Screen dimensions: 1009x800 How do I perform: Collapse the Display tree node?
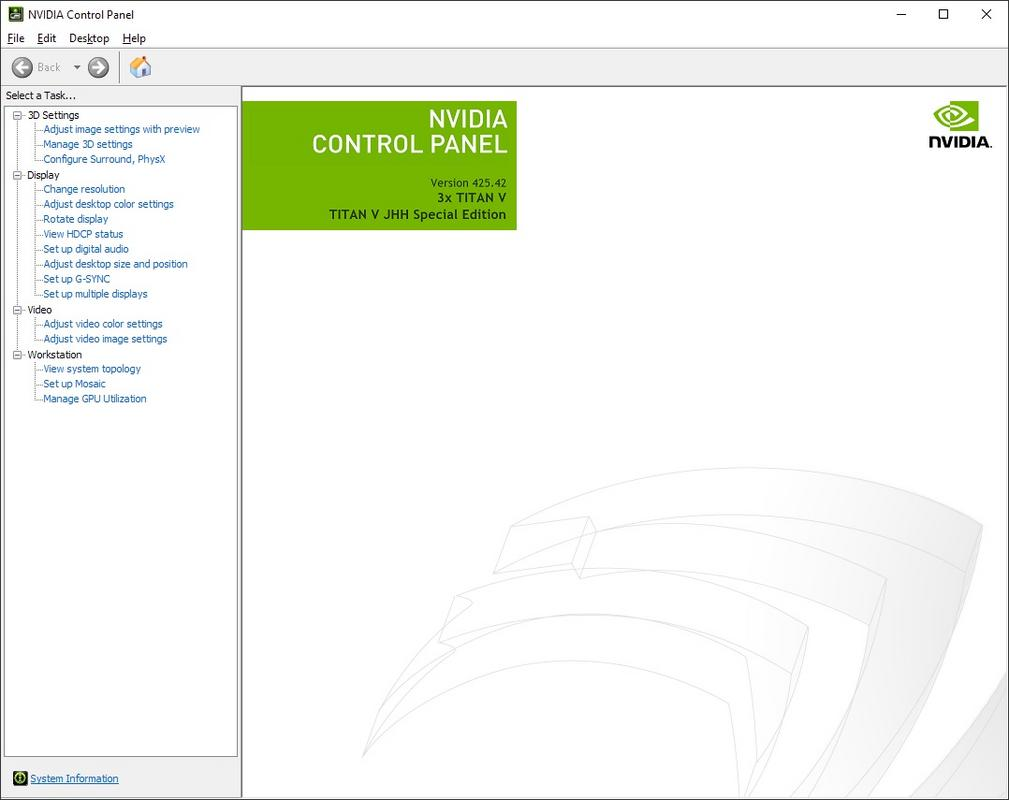pos(17,175)
